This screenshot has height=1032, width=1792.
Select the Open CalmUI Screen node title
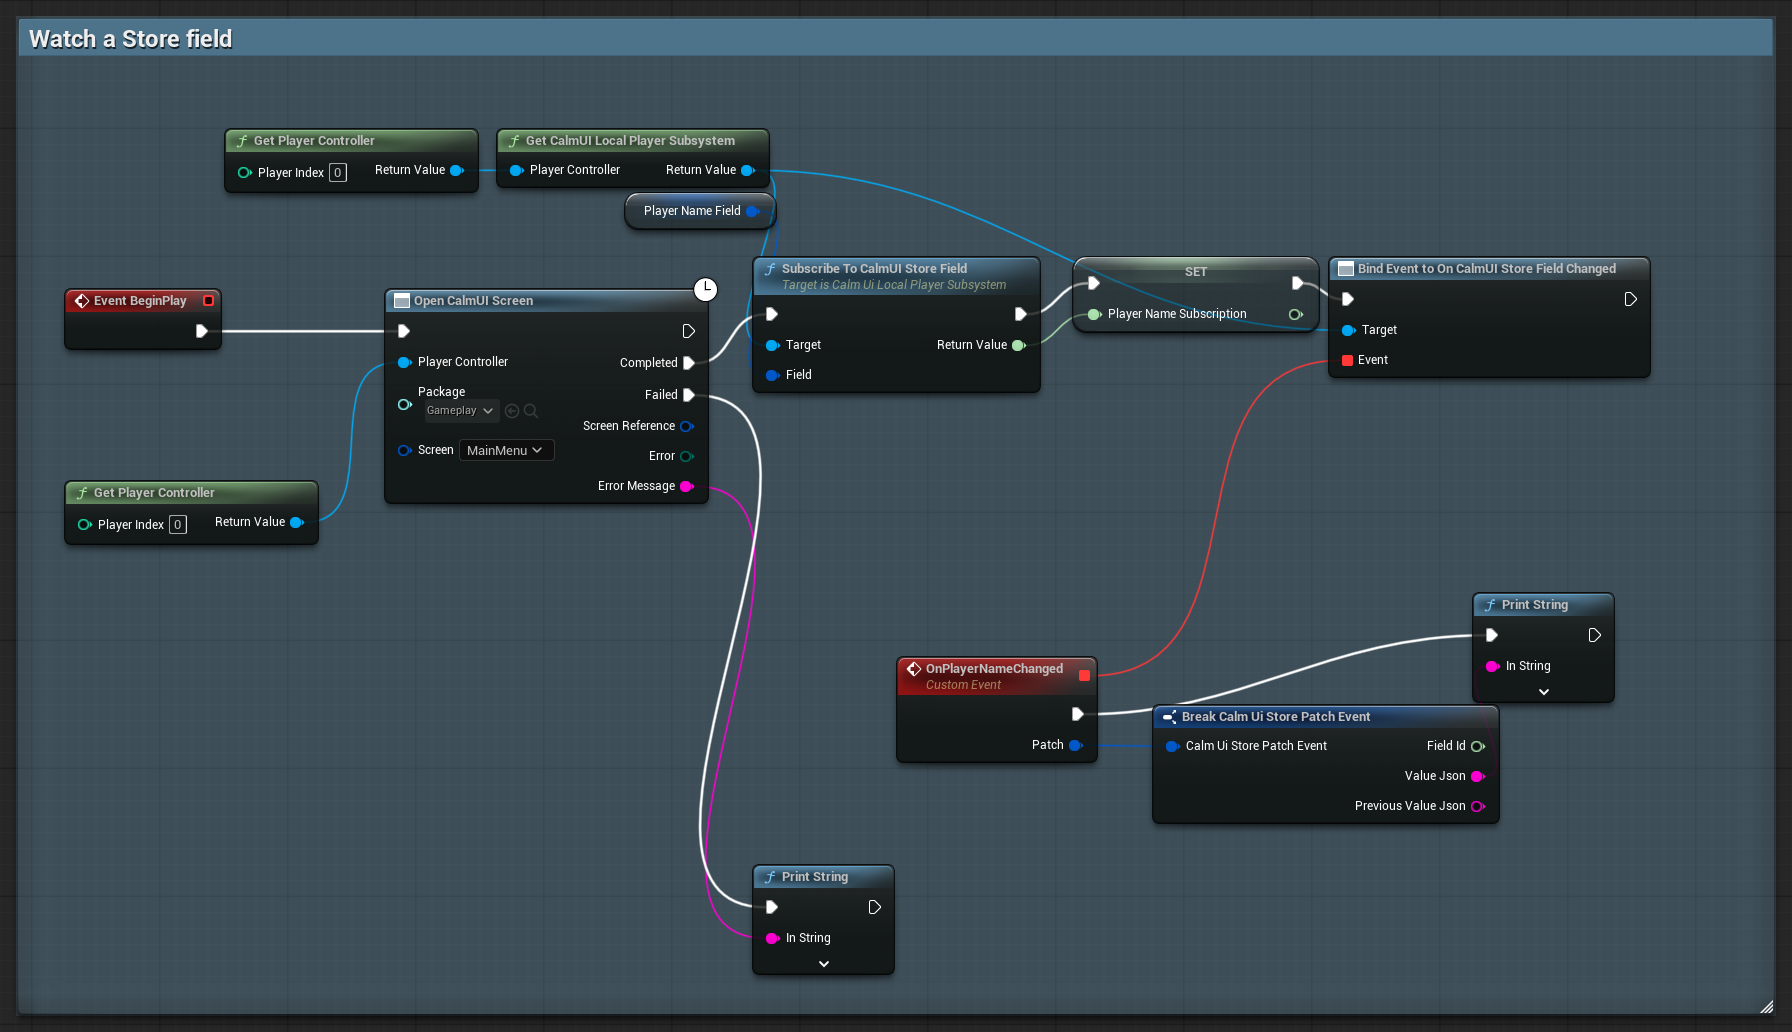click(473, 301)
